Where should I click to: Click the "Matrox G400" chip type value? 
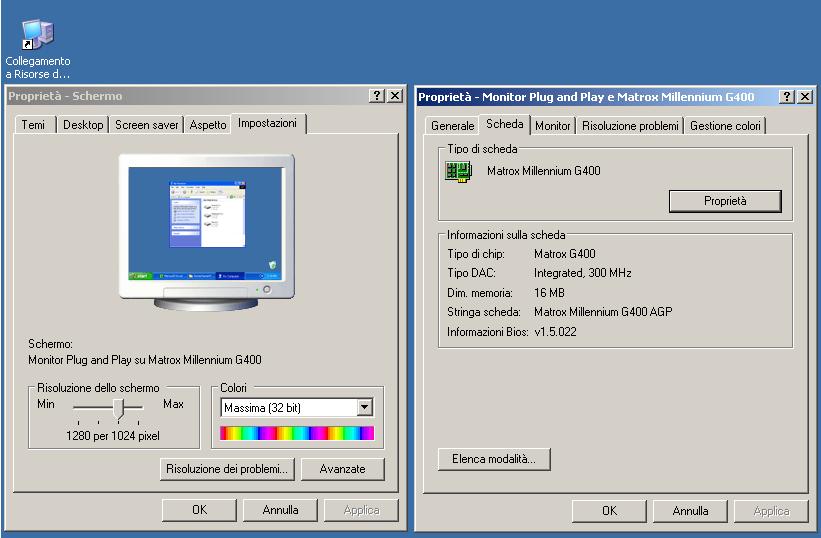click(x=564, y=254)
